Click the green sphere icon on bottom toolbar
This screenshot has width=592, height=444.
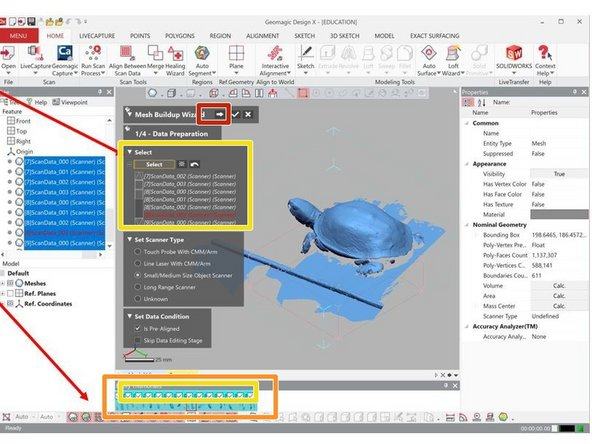(x=503, y=417)
